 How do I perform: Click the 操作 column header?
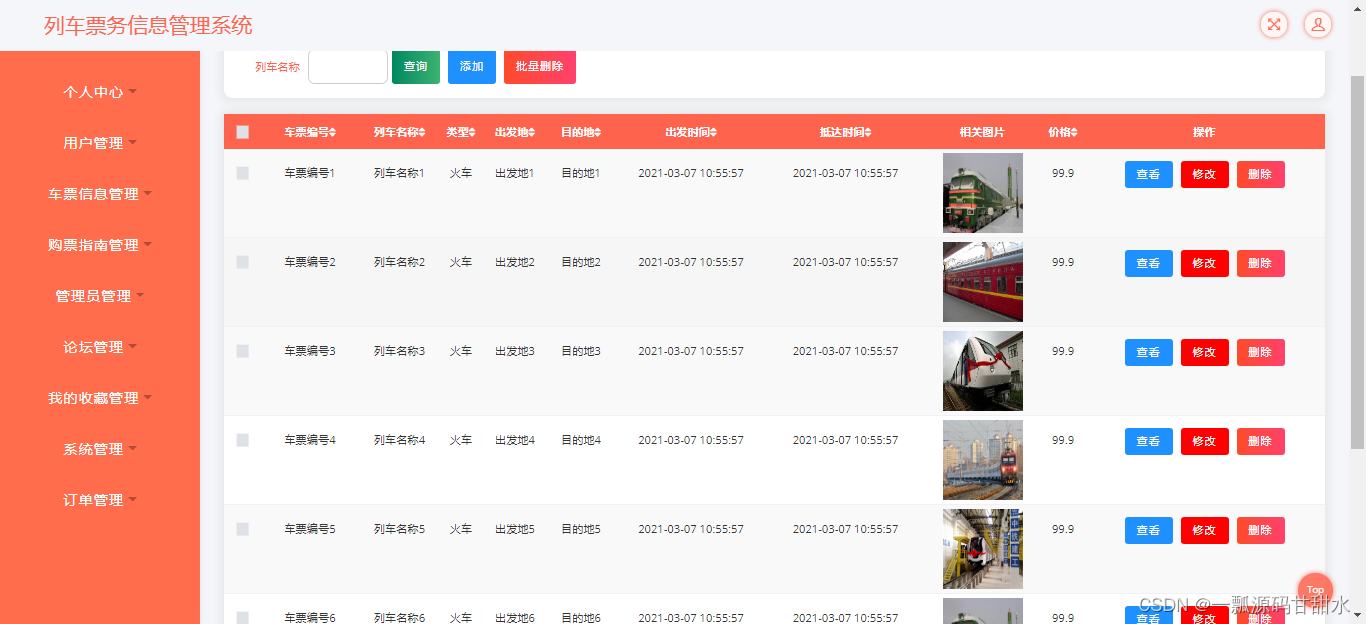pyautogui.click(x=1204, y=132)
